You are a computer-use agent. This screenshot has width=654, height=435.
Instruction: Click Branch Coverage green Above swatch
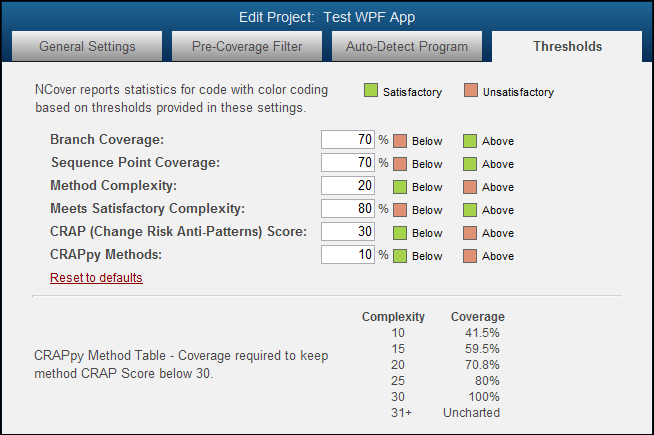(x=470, y=141)
